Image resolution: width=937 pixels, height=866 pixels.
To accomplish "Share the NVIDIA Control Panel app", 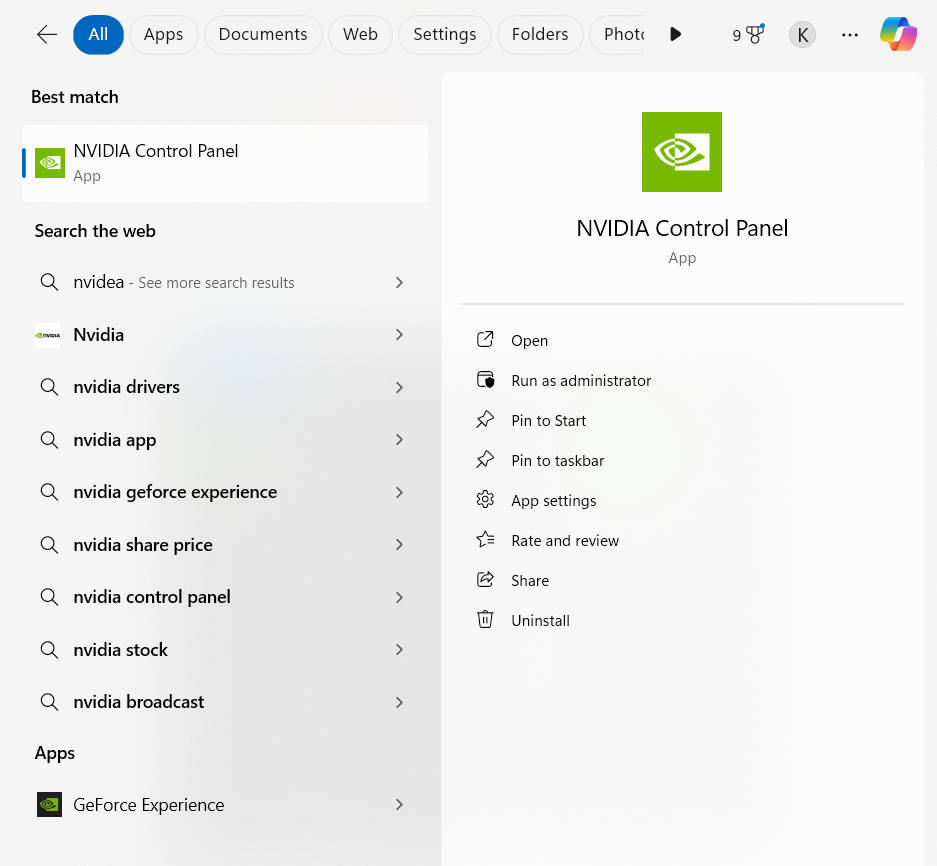I will point(530,580).
